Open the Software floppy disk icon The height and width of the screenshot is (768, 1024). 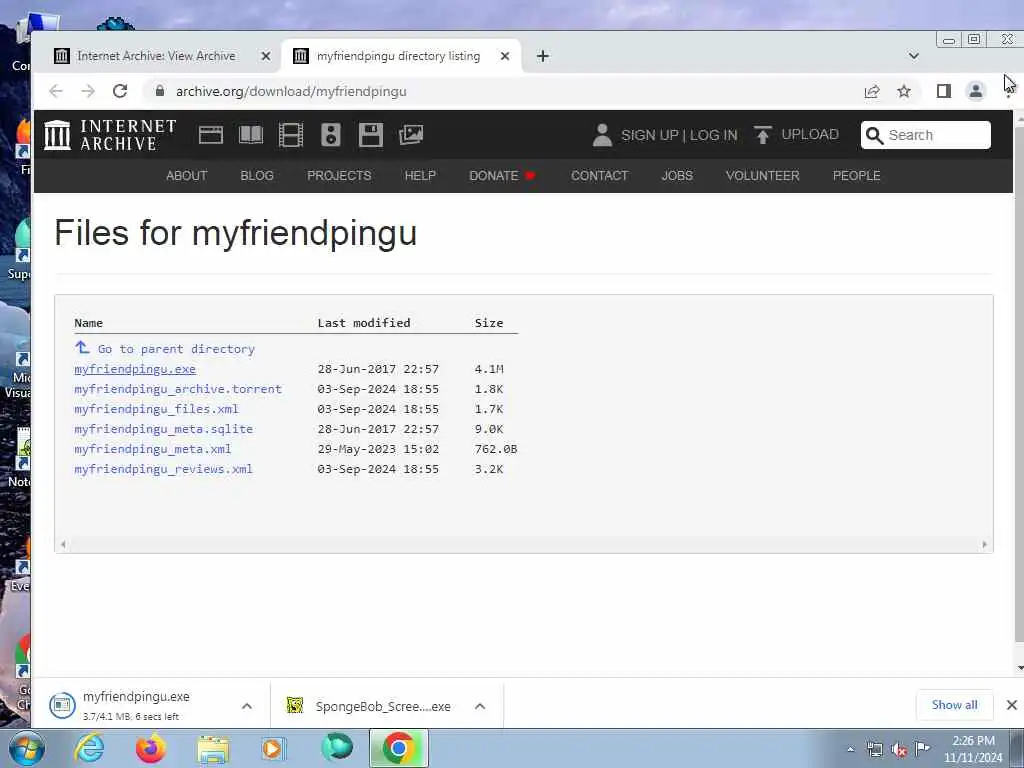pos(370,135)
